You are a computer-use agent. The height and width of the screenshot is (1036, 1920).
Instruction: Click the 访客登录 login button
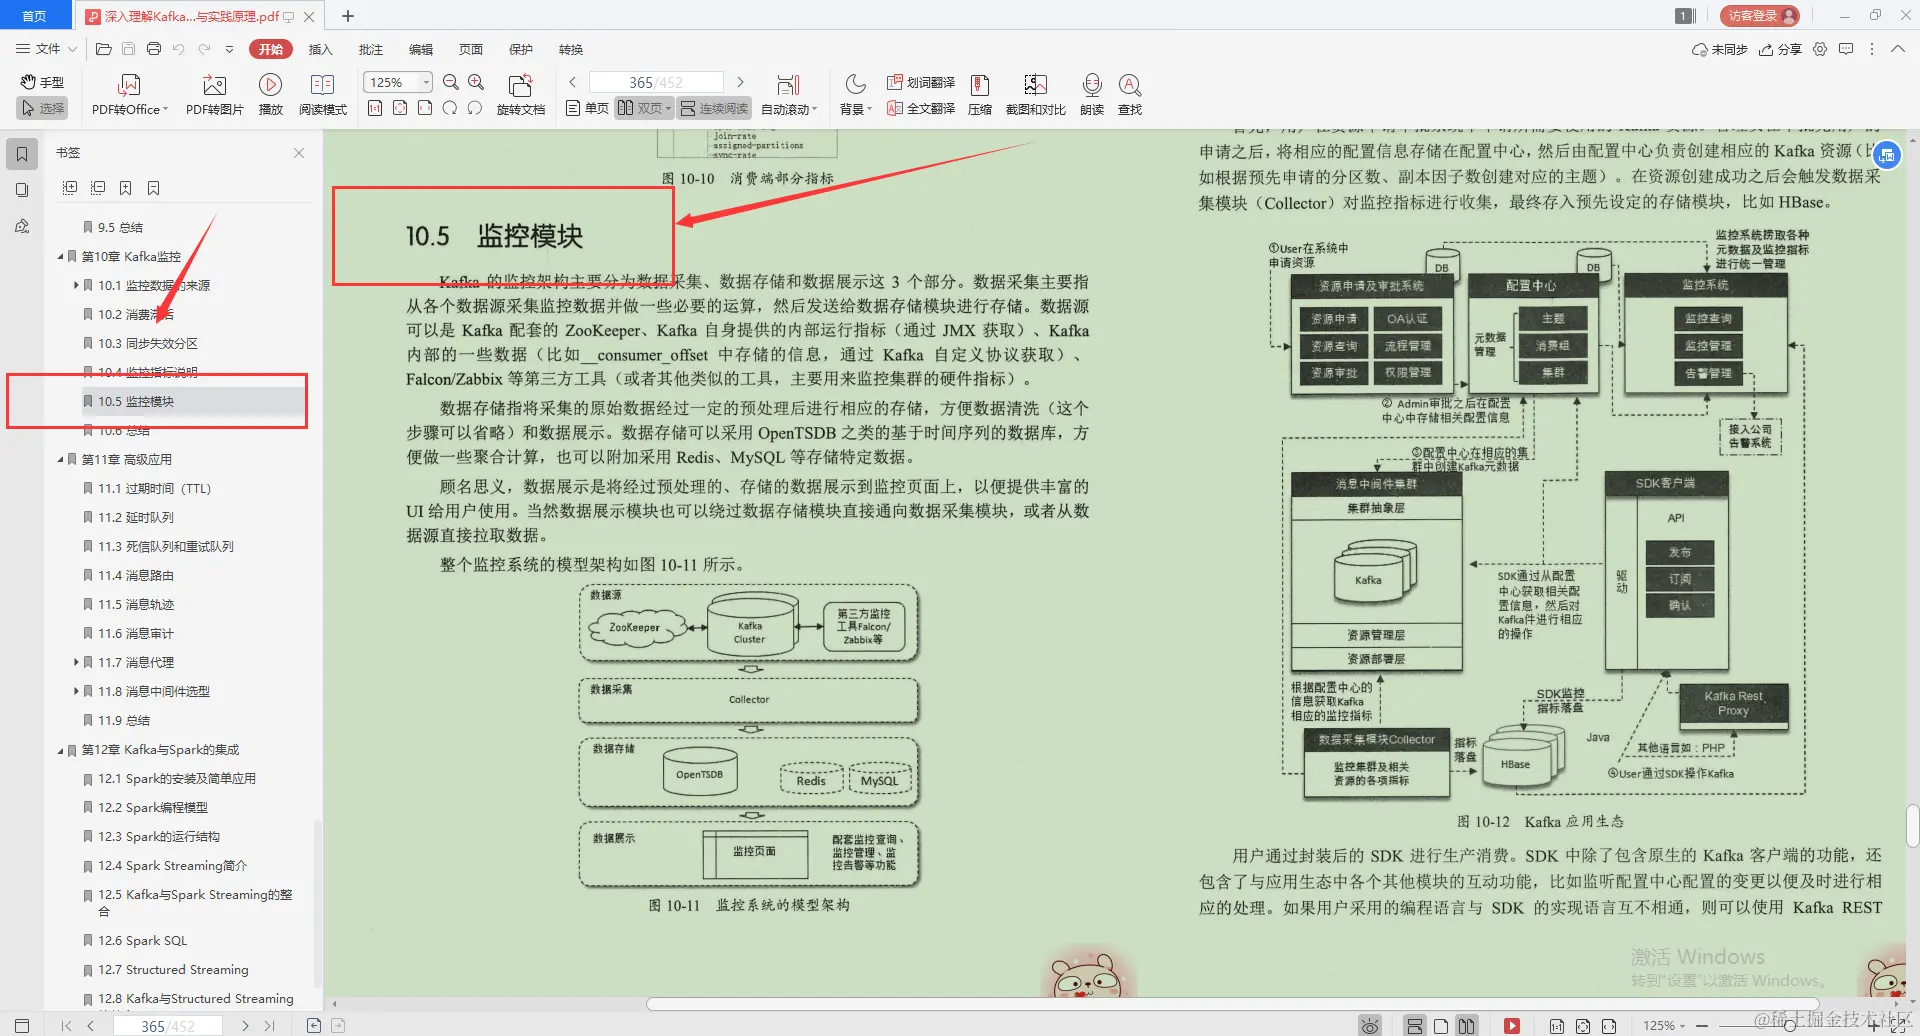[1758, 15]
